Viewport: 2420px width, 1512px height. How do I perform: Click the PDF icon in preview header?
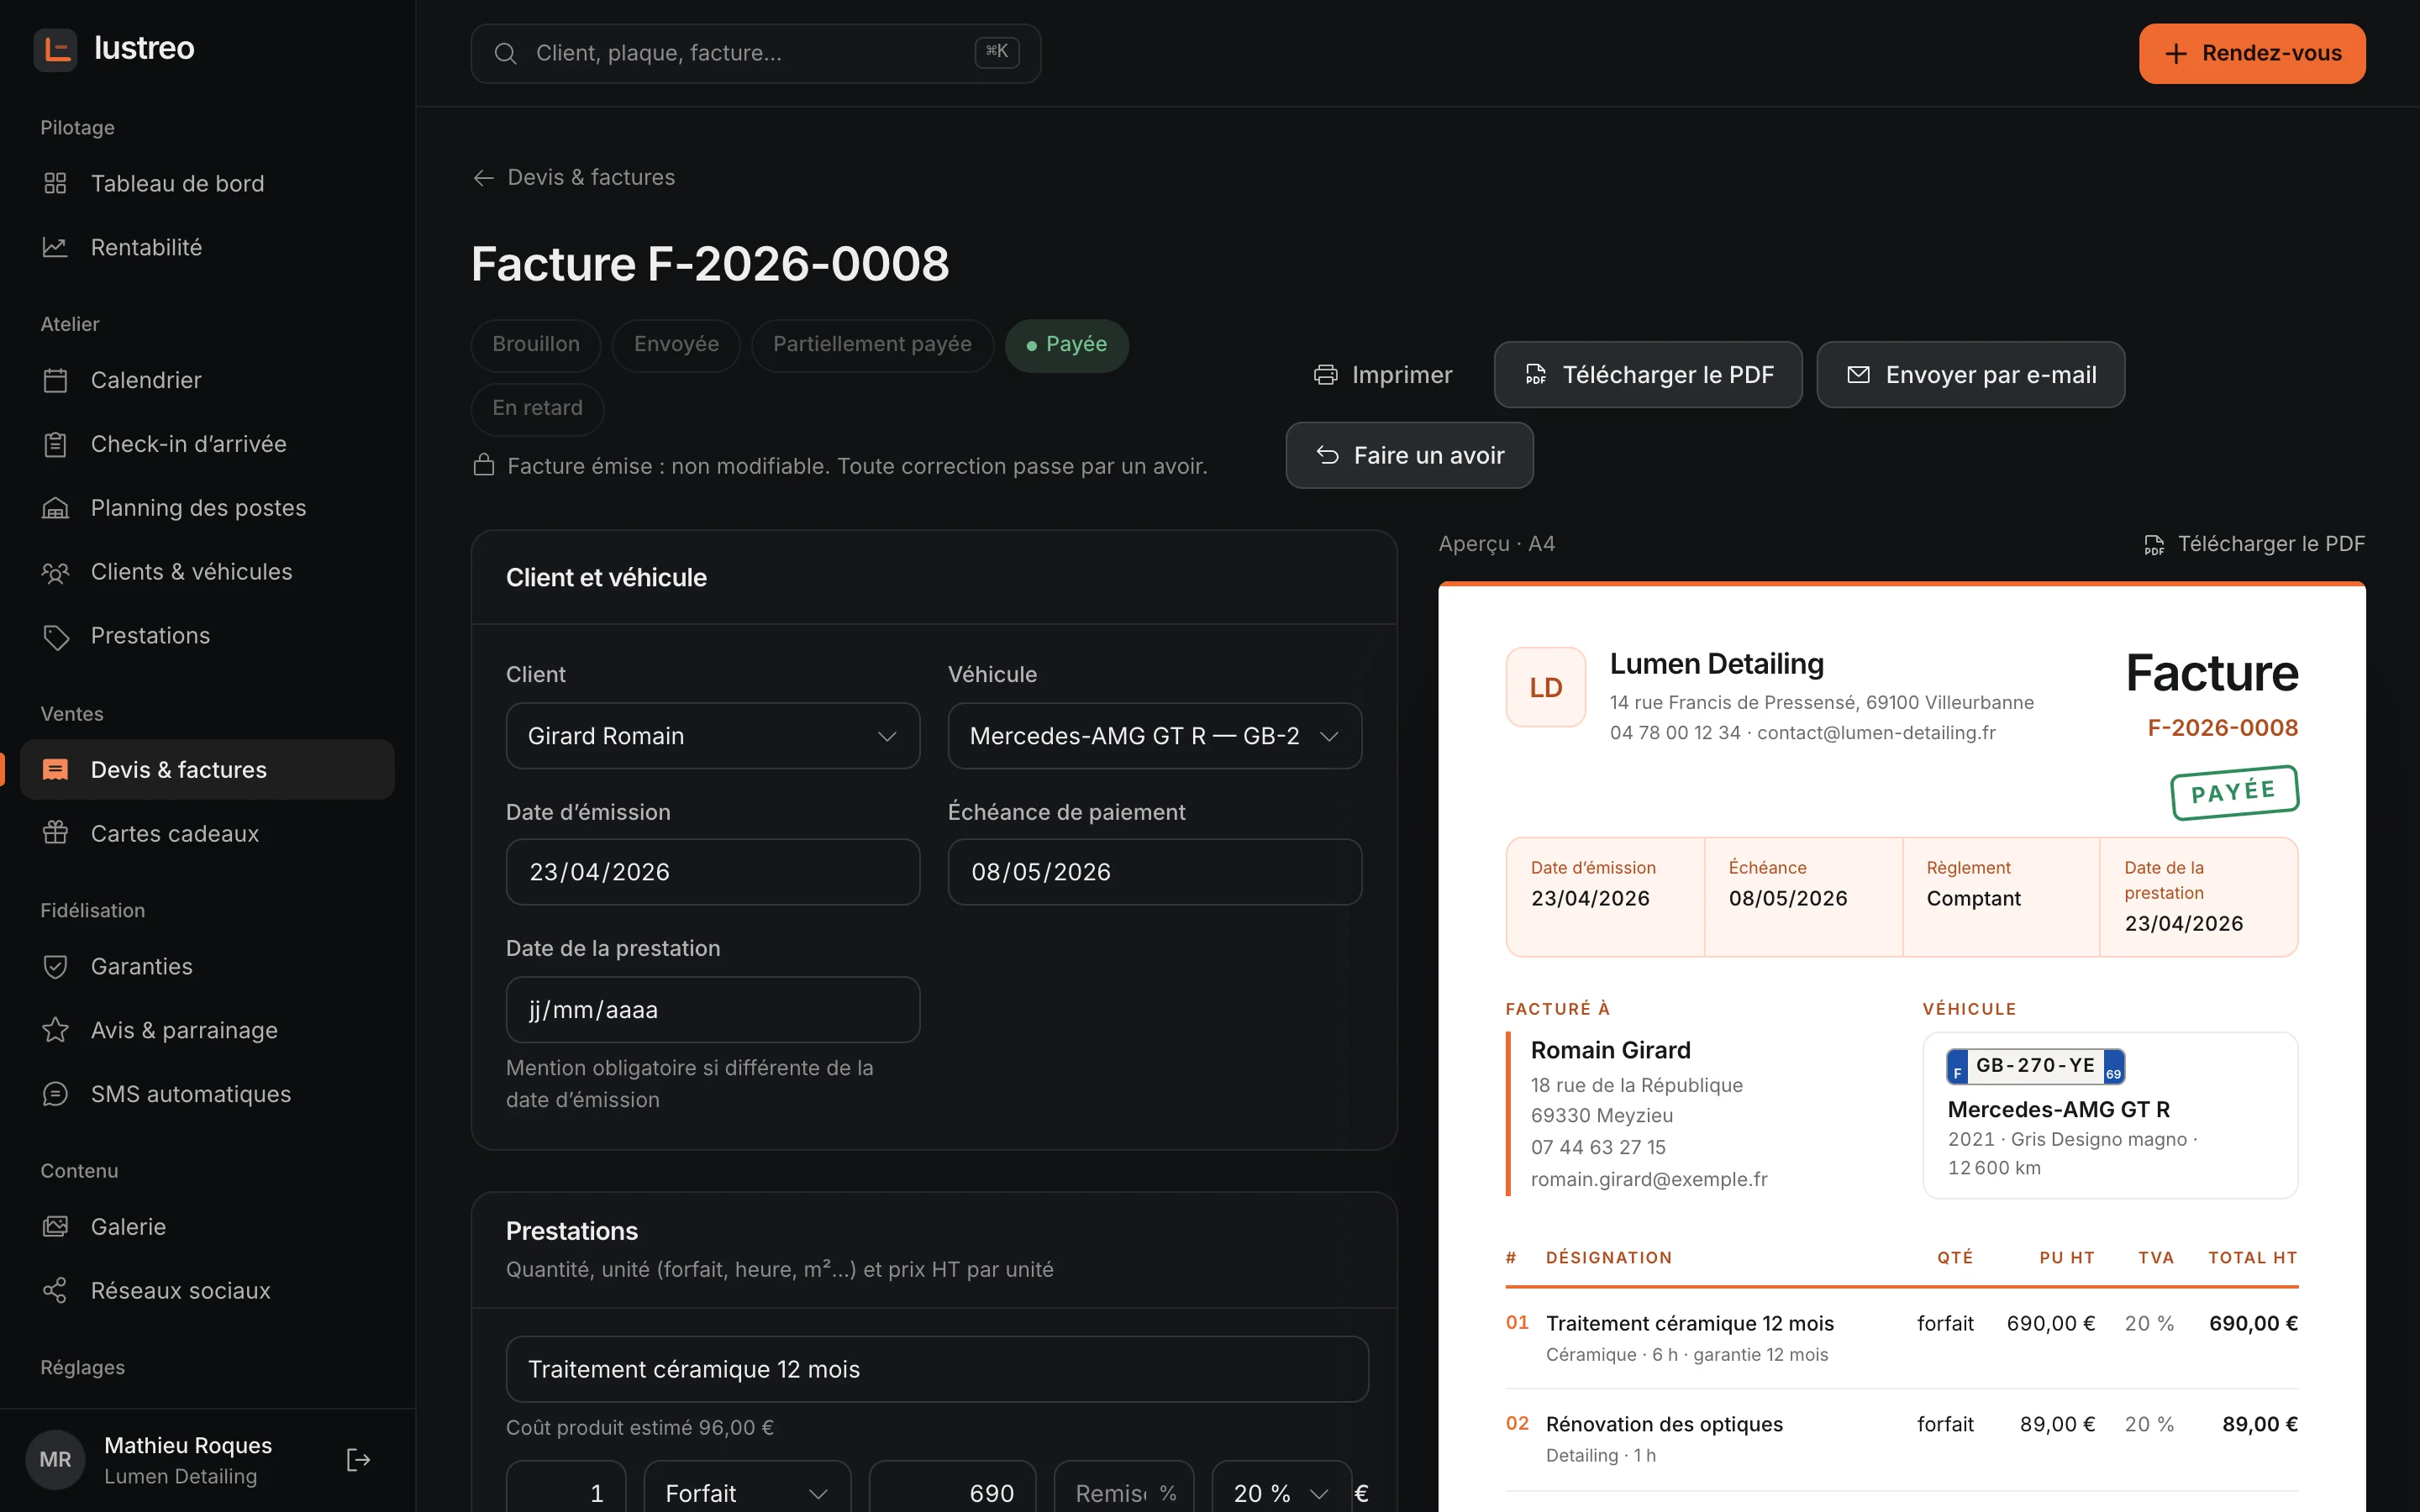coord(2154,544)
